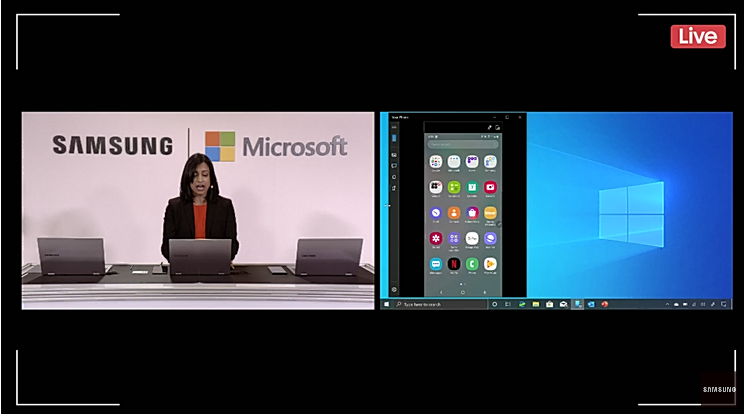Tap the phone's back navigation button
The height and width of the screenshot is (414, 744).
pyautogui.click(x=441, y=292)
